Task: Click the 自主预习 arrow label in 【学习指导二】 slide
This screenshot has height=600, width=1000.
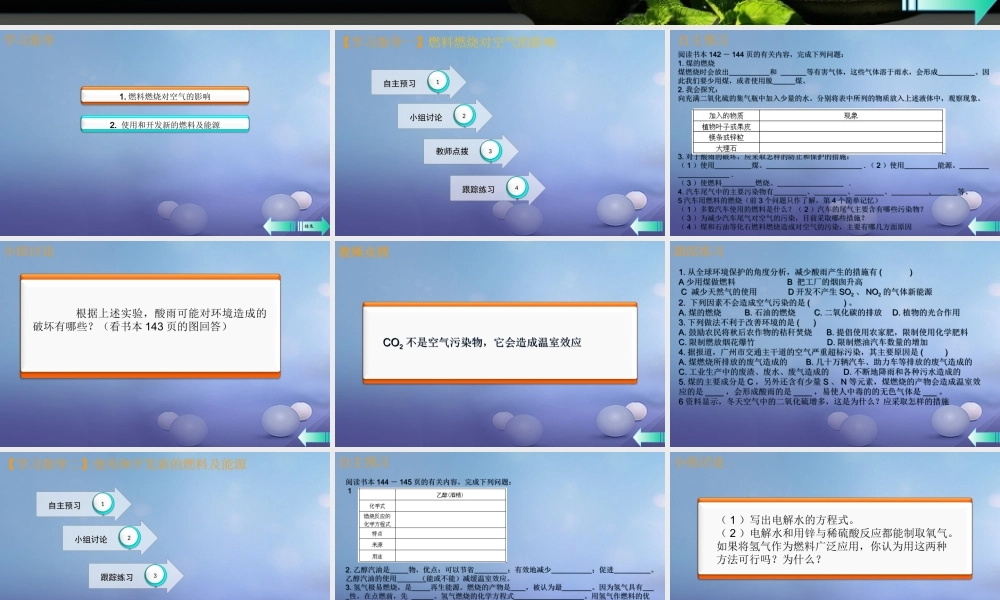Action: pos(64,505)
